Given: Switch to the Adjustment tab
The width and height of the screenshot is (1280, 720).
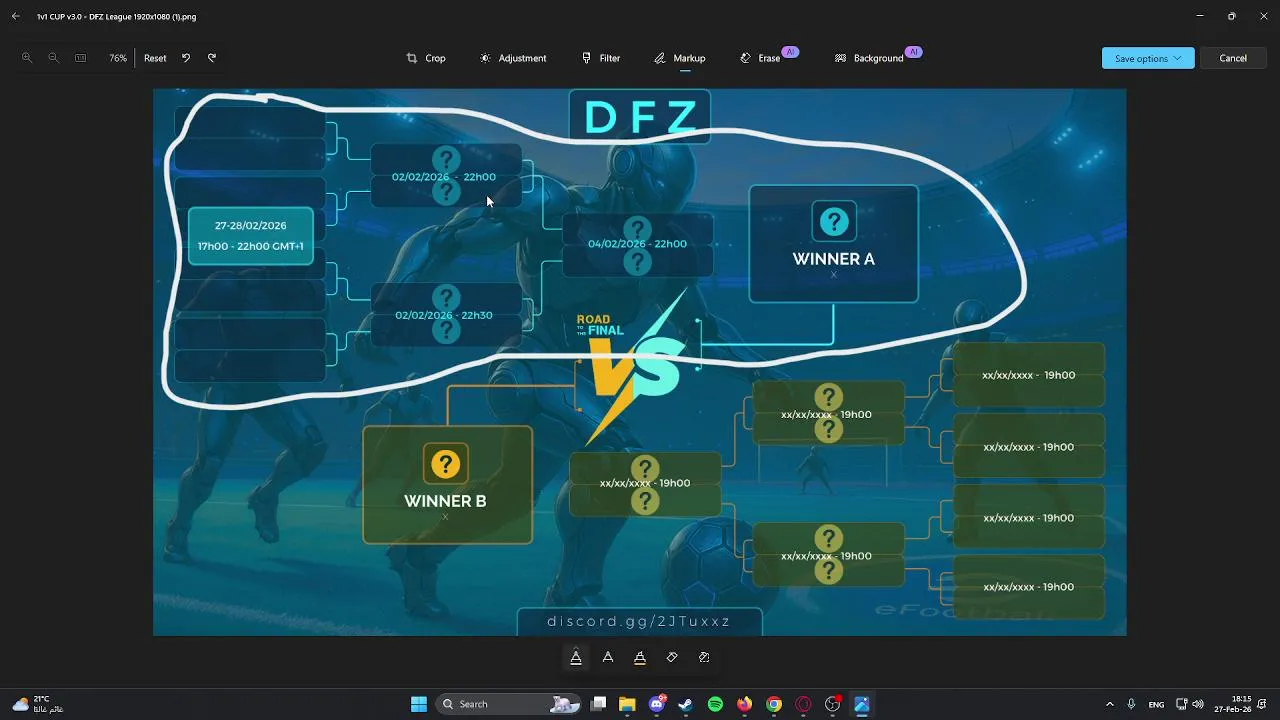Looking at the screenshot, I should coord(513,58).
